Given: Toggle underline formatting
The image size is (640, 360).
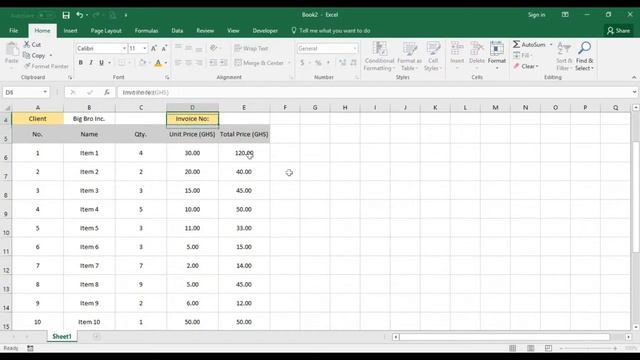Looking at the screenshot, I should coord(101,62).
